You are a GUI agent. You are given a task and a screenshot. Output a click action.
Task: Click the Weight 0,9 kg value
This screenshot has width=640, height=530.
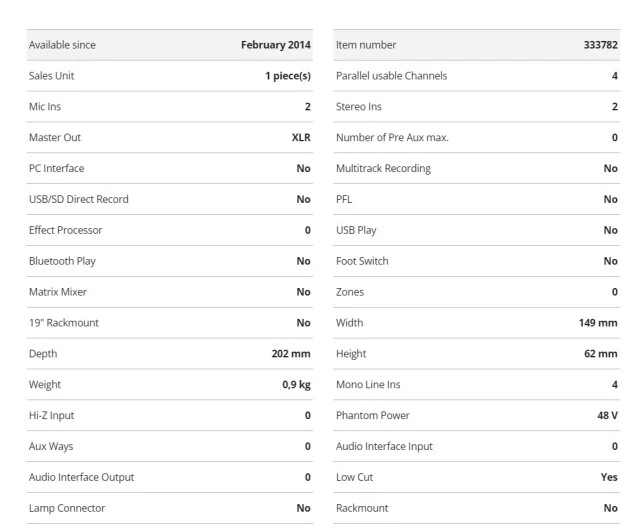click(x=296, y=385)
